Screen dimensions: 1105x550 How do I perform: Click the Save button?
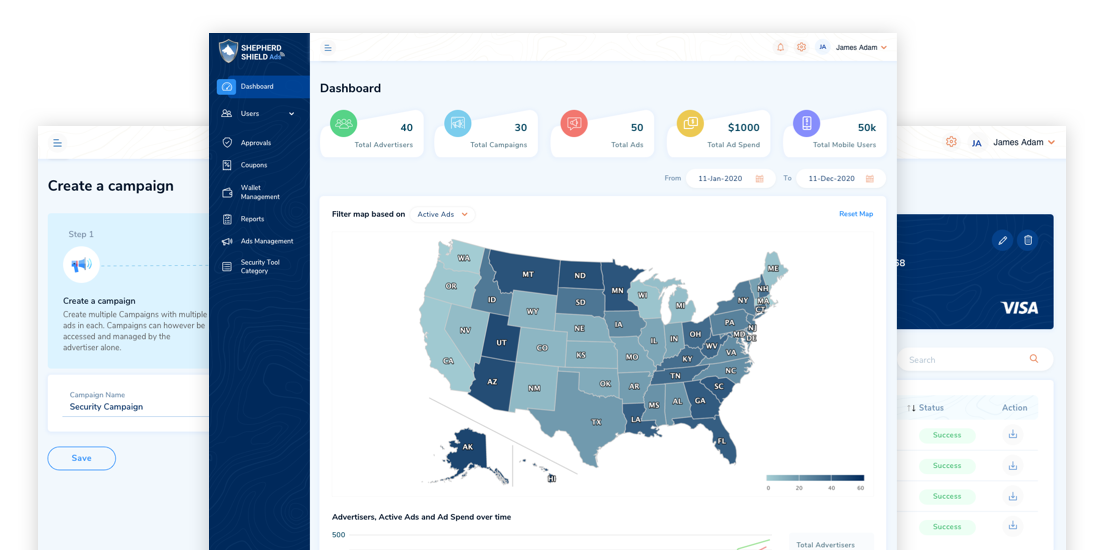click(x=82, y=458)
